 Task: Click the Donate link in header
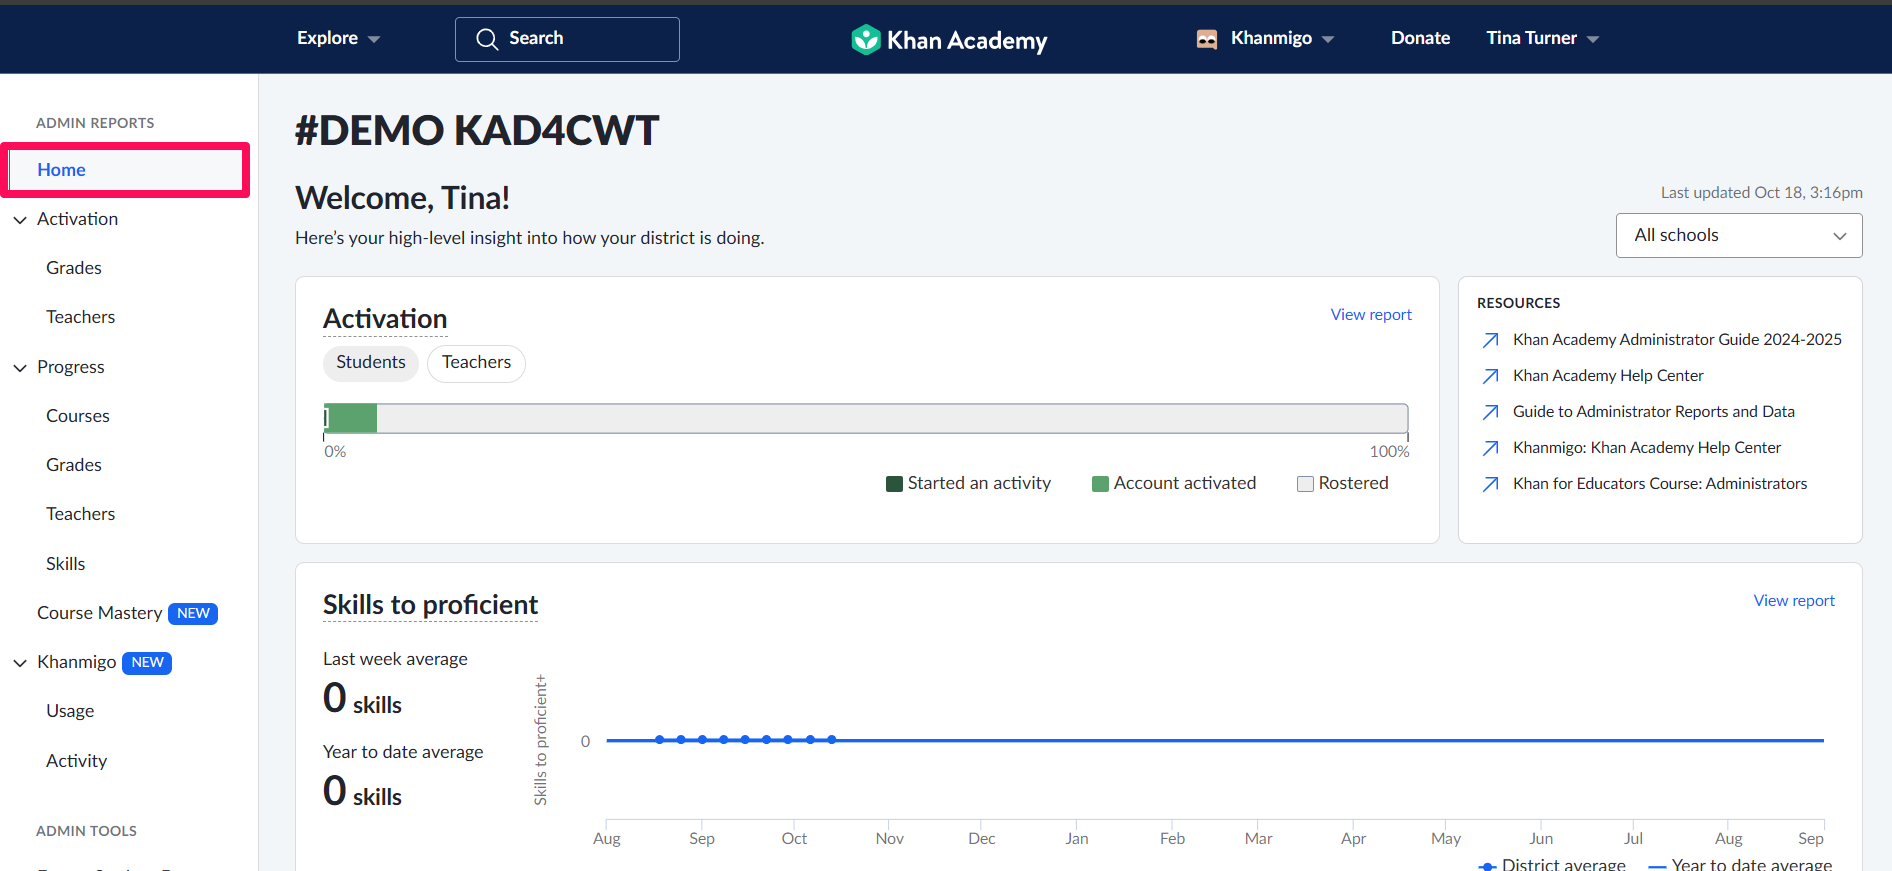[x=1420, y=38]
